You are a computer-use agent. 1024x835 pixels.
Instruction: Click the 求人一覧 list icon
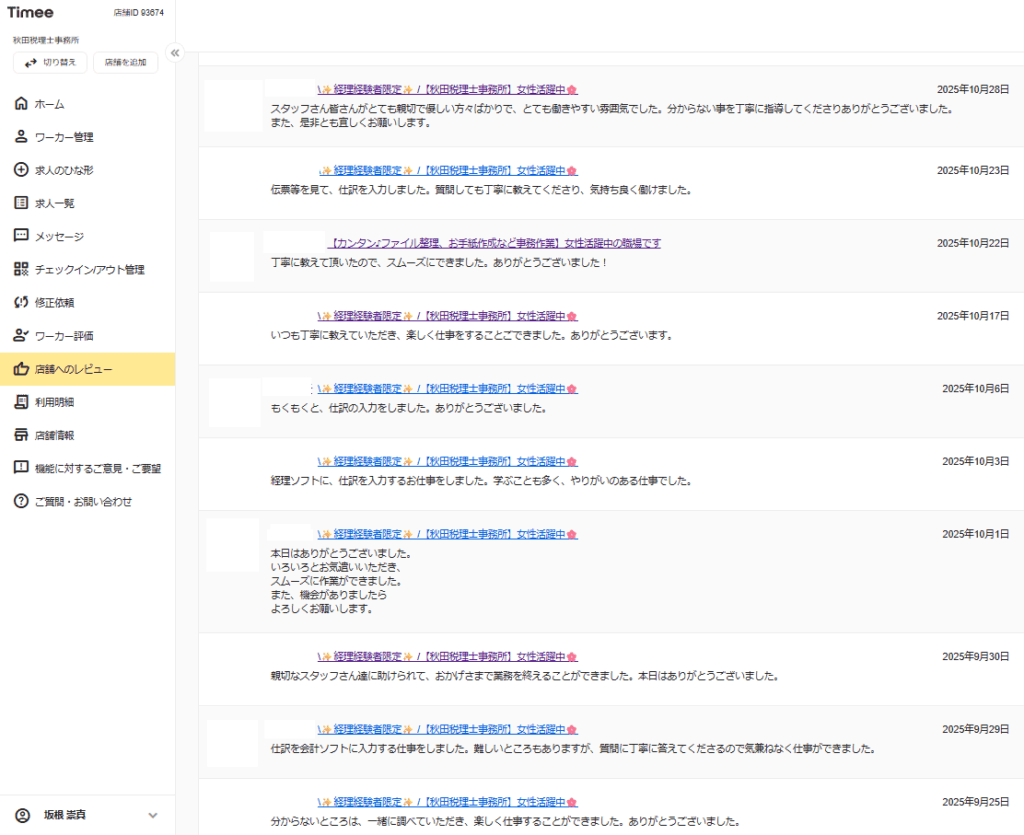[x=21, y=203]
